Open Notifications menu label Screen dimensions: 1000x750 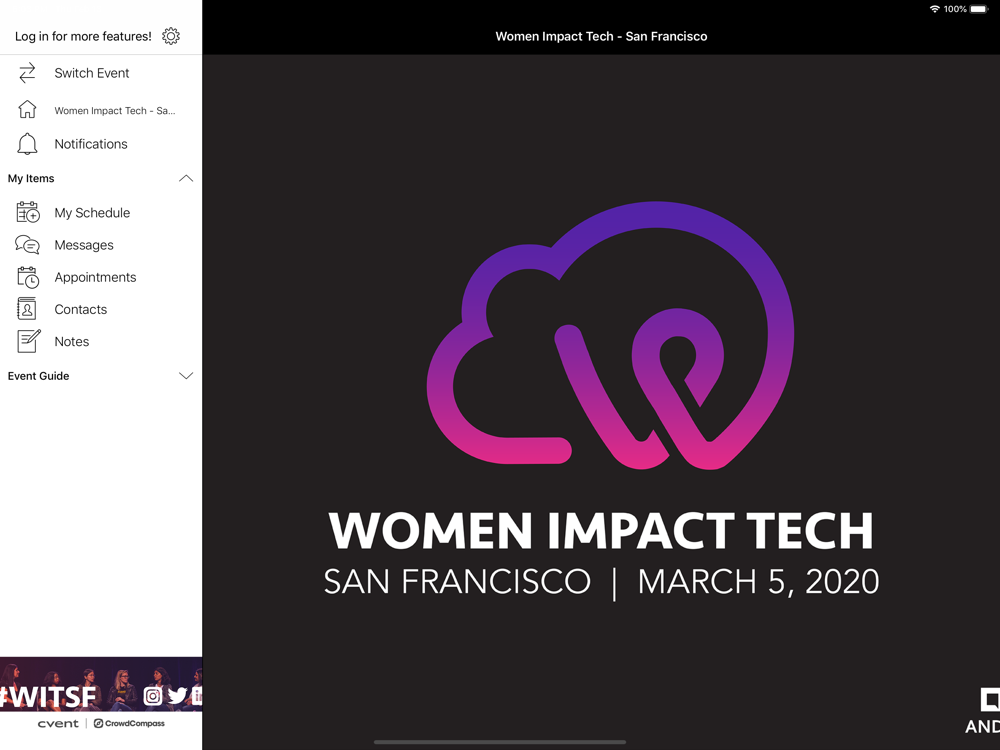point(91,144)
